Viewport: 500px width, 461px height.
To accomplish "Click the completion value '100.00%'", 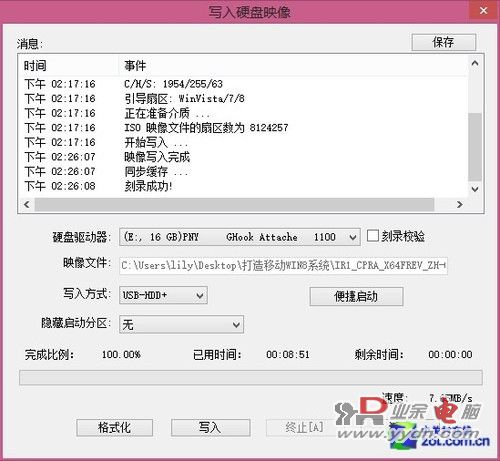I will point(121,354).
